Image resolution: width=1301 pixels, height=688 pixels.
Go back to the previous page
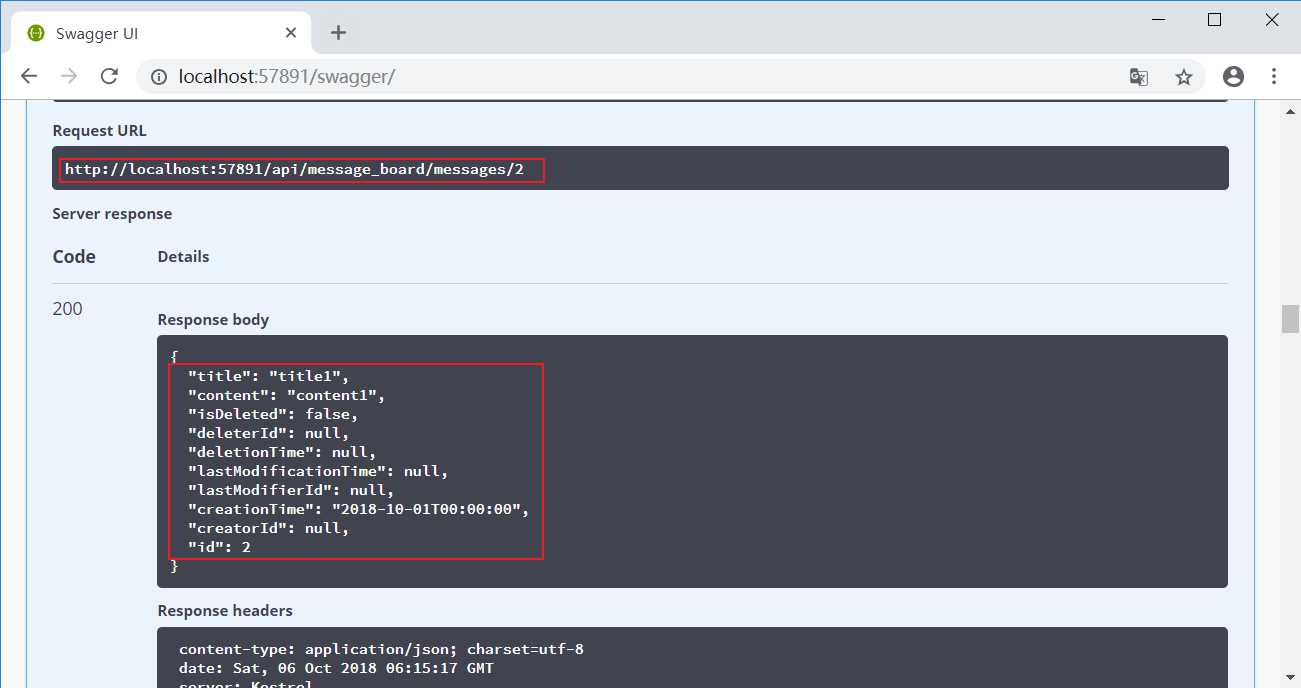[28, 76]
